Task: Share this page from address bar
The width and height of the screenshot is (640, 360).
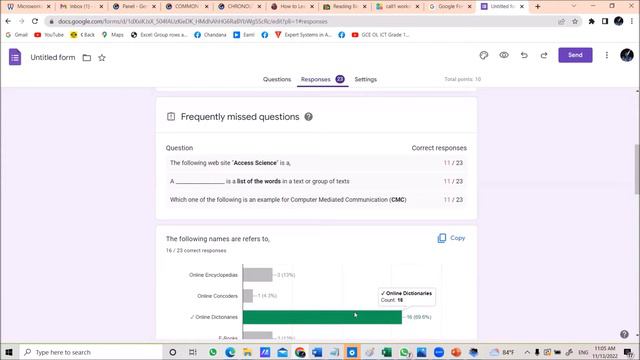Action: [x=562, y=21]
